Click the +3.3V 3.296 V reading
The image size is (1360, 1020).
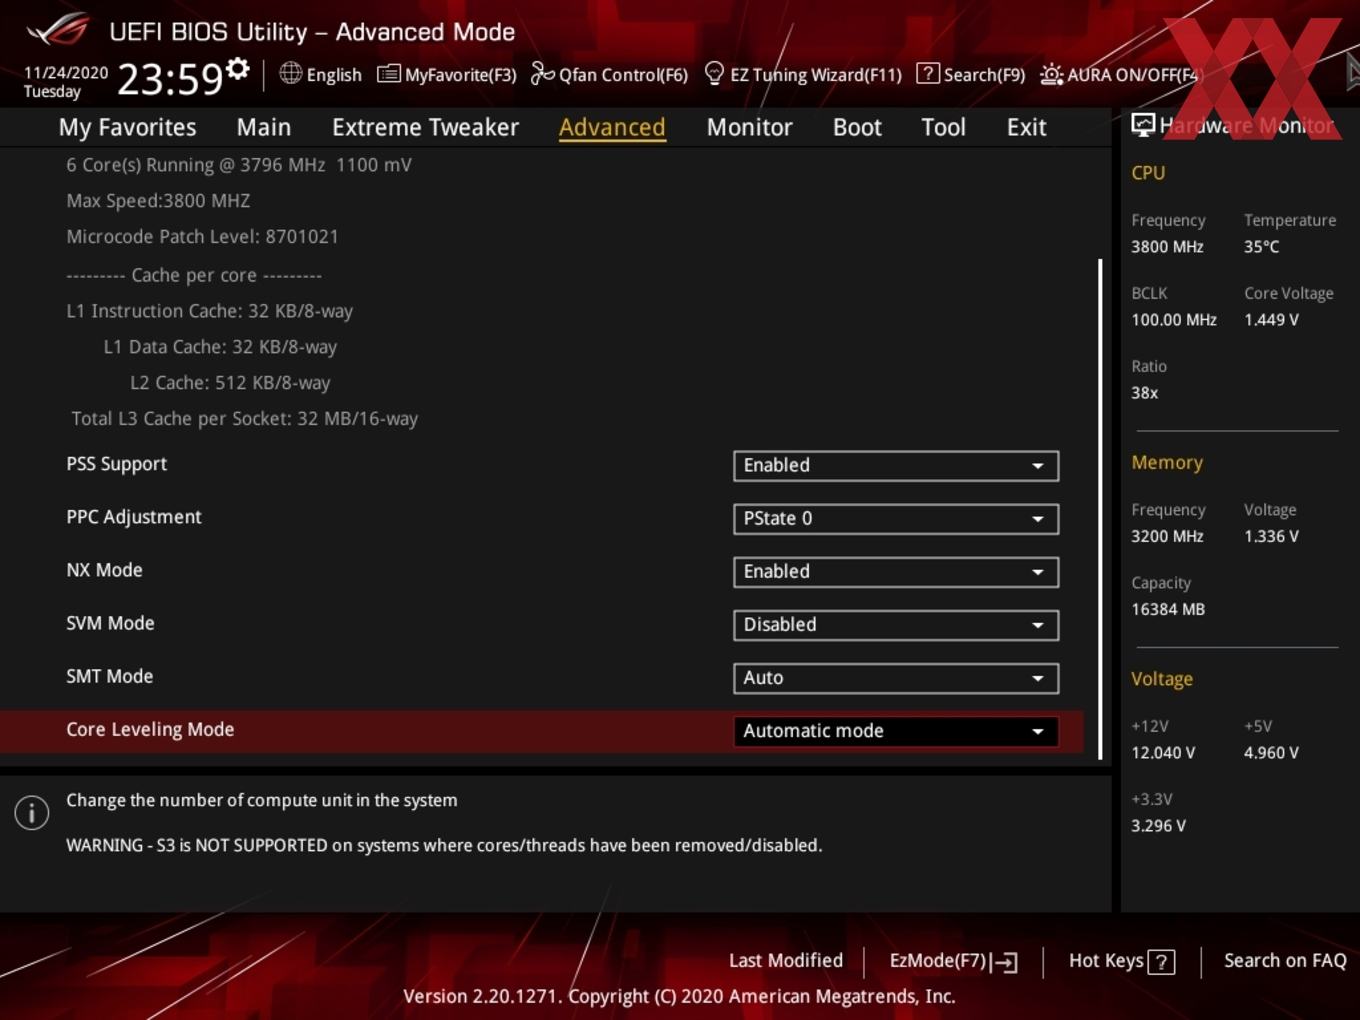click(x=1159, y=826)
